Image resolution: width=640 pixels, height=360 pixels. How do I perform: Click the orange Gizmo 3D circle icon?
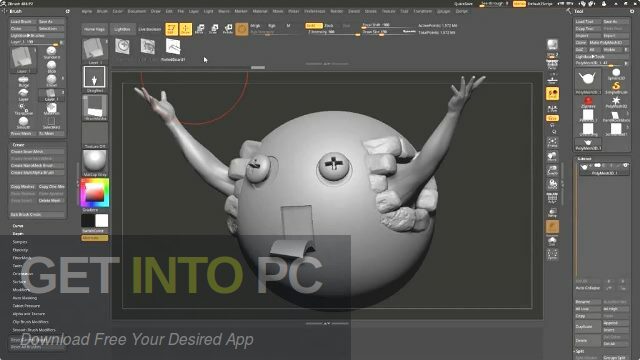tap(242, 29)
